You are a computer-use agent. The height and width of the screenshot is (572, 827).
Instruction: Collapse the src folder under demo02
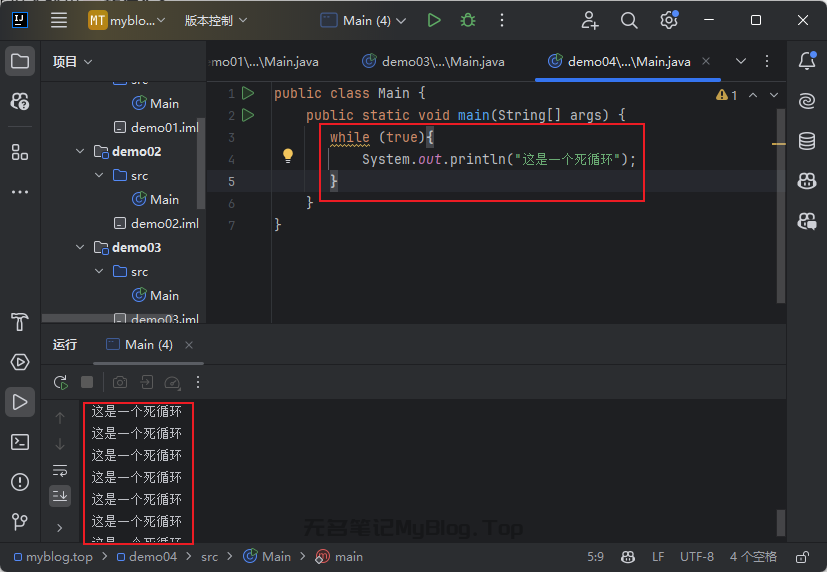click(99, 175)
